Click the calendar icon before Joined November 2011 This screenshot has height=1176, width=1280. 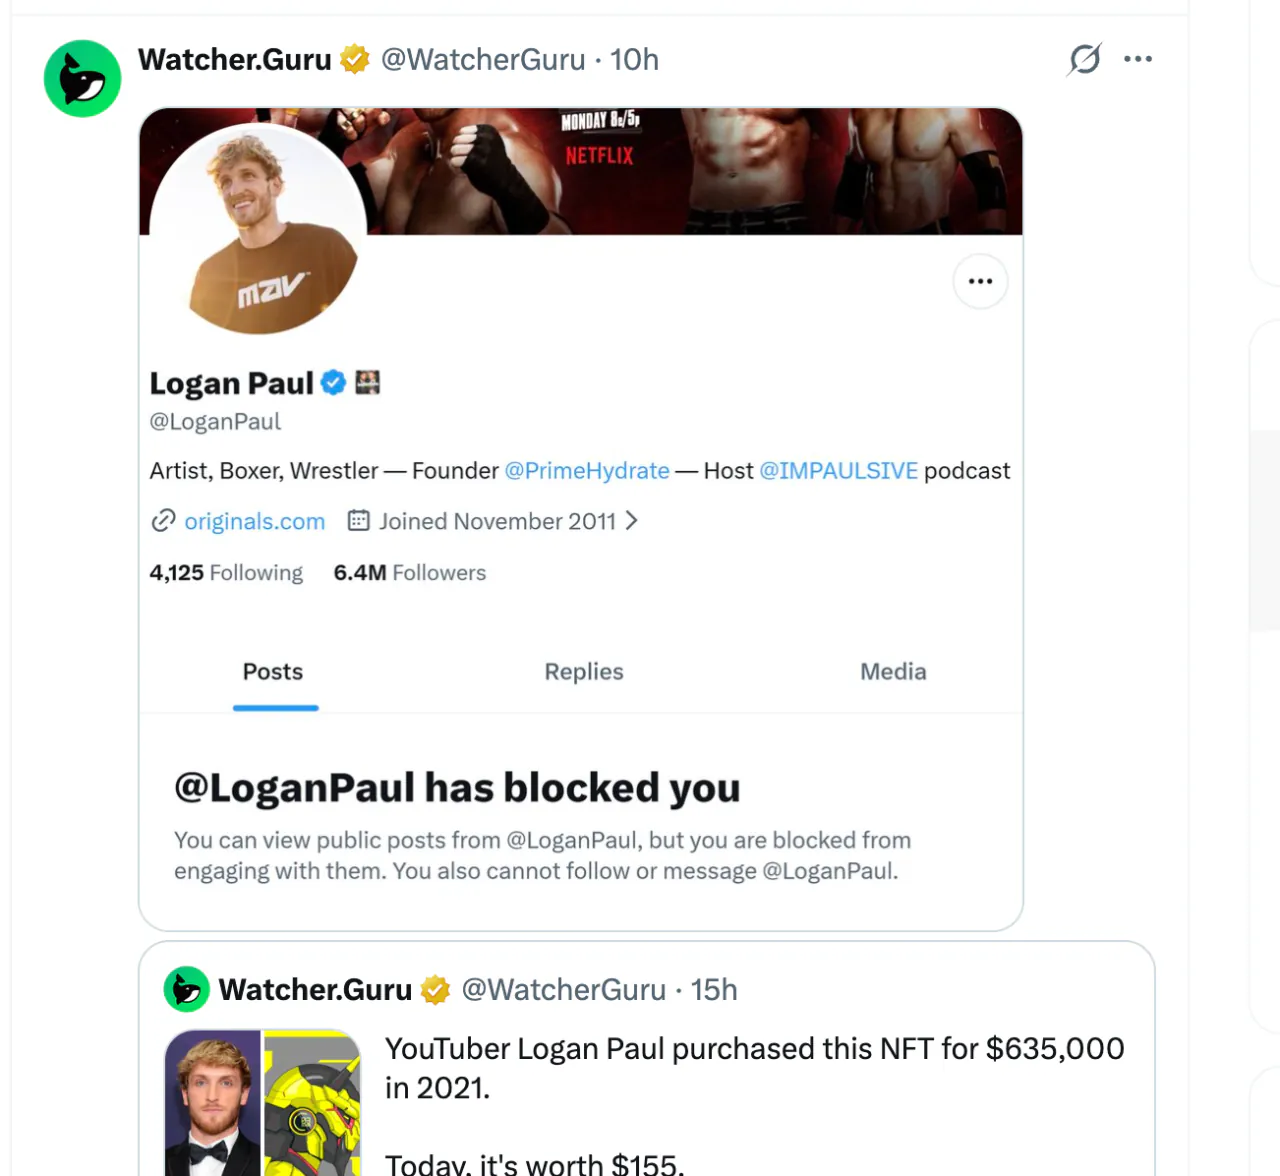tap(358, 520)
